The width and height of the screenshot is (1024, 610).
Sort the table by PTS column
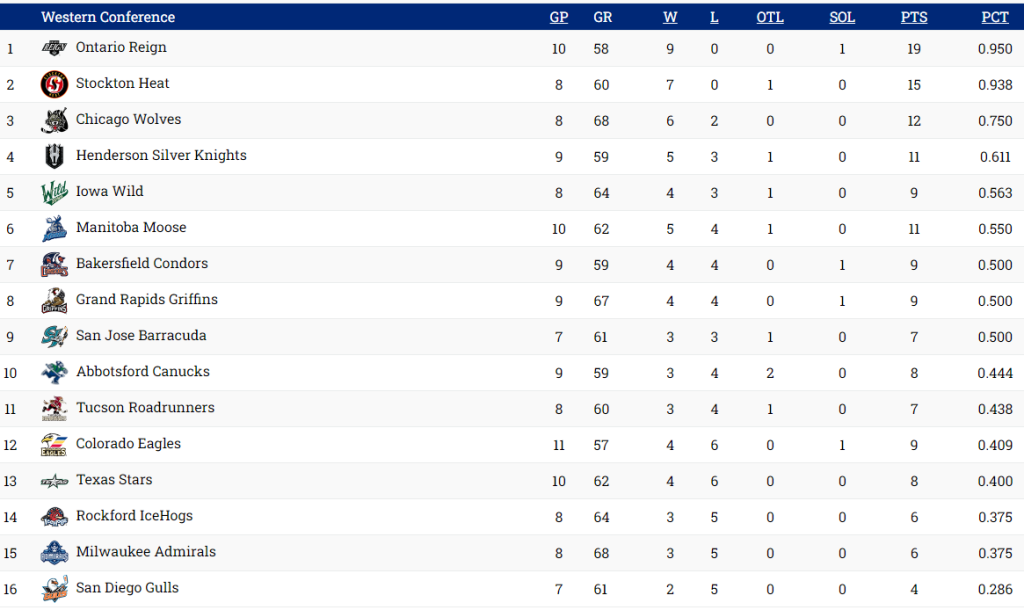tap(913, 17)
